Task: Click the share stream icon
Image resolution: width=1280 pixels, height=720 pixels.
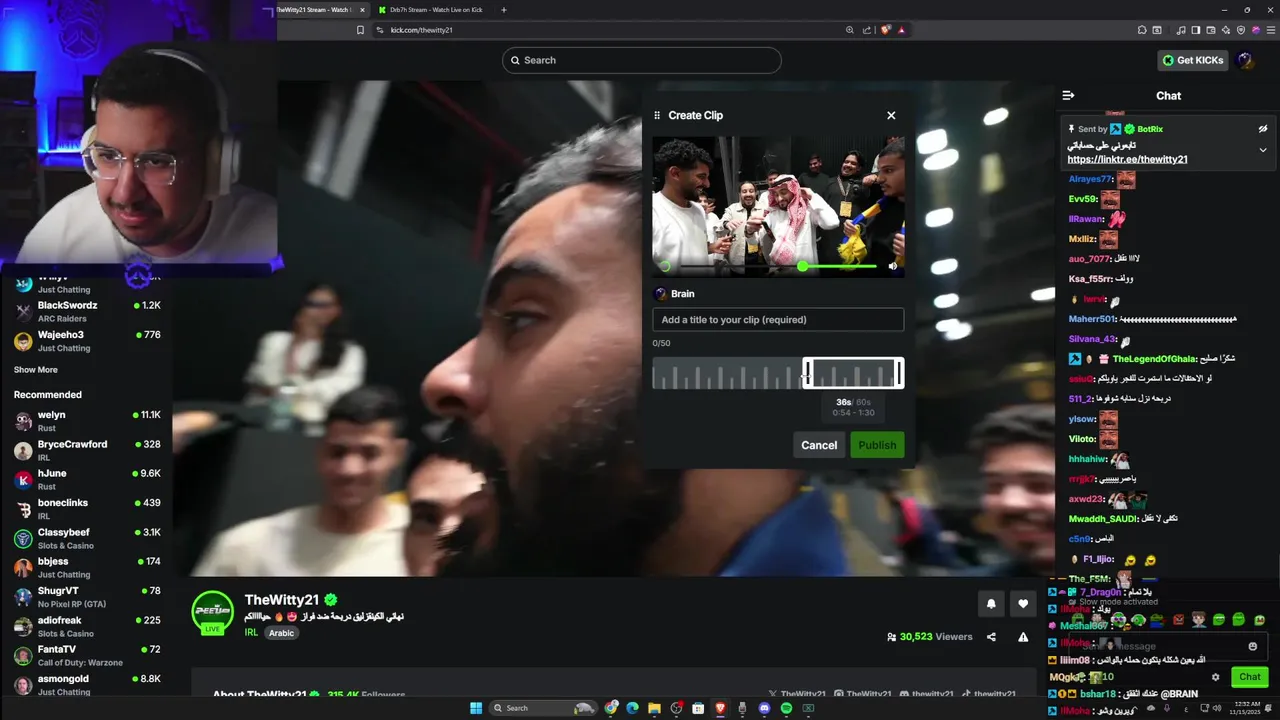Action: pyautogui.click(x=991, y=637)
